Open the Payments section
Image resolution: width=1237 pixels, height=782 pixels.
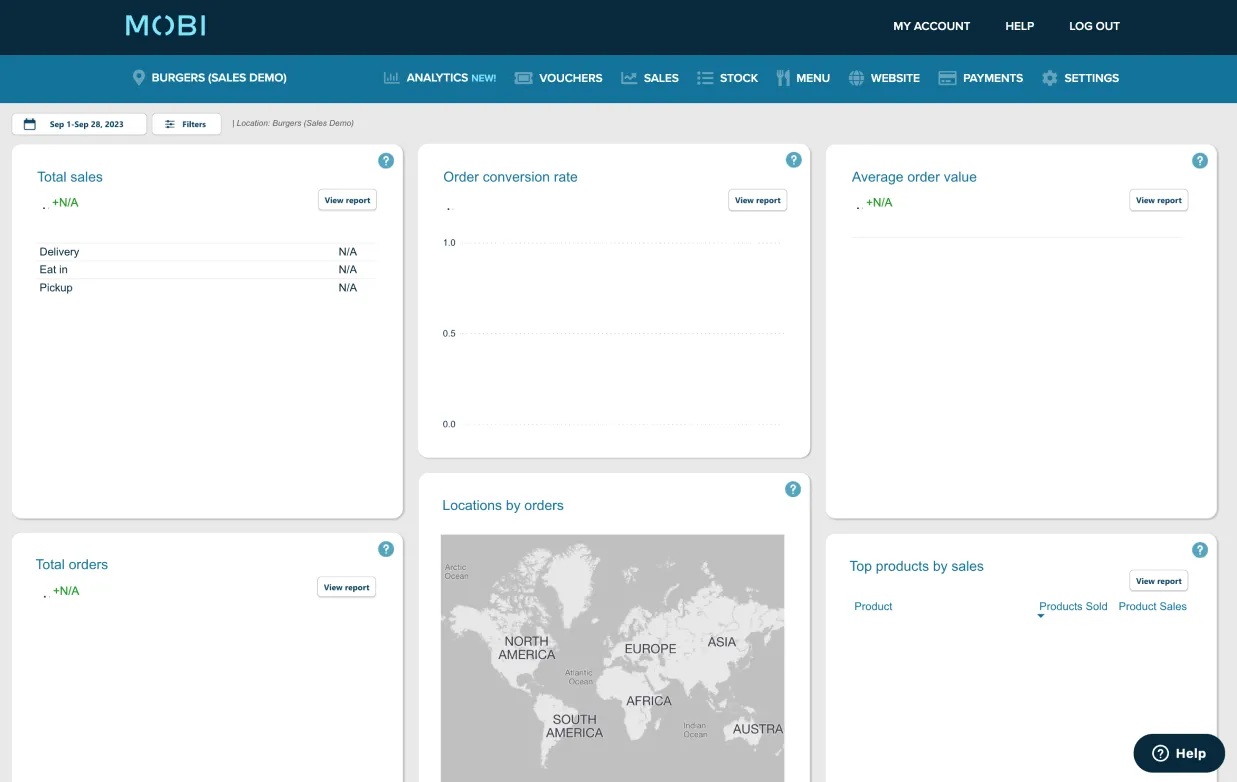(980, 78)
